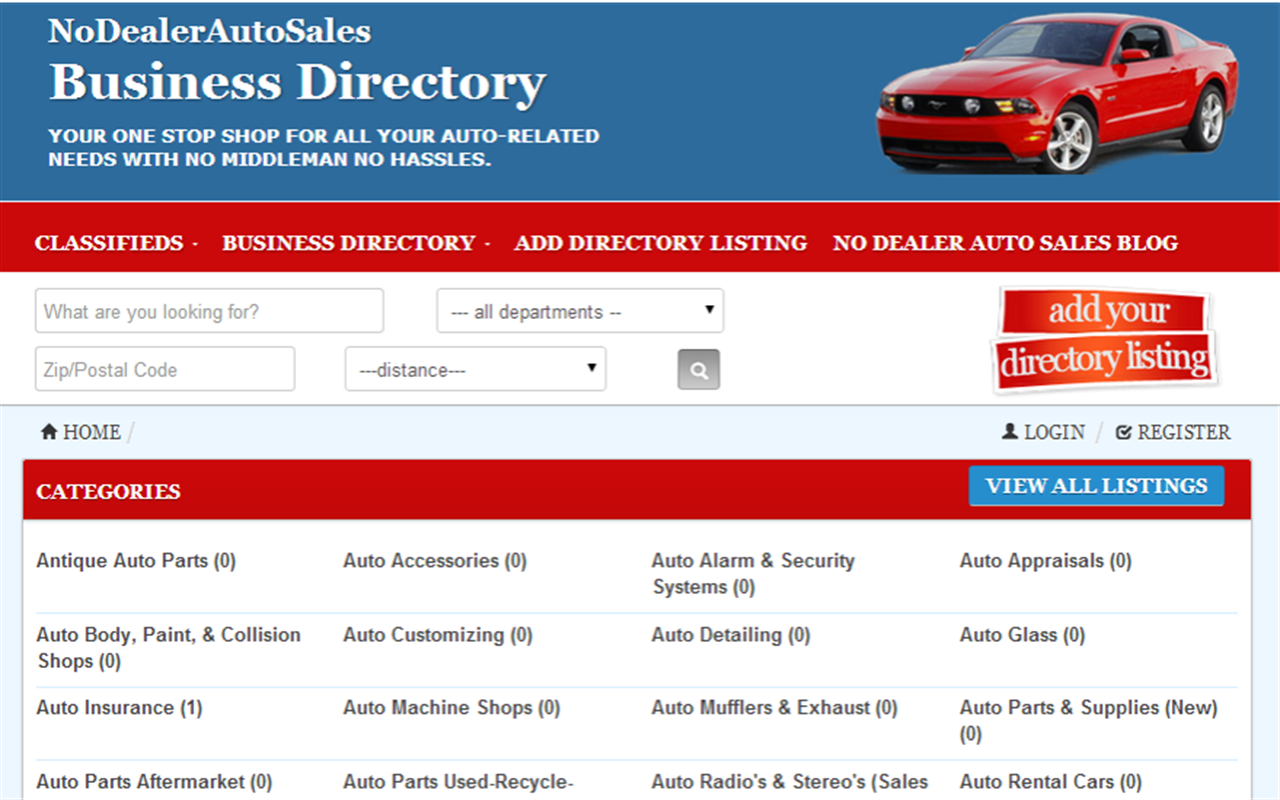Open the 'all departments' dropdown

[580, 310]
